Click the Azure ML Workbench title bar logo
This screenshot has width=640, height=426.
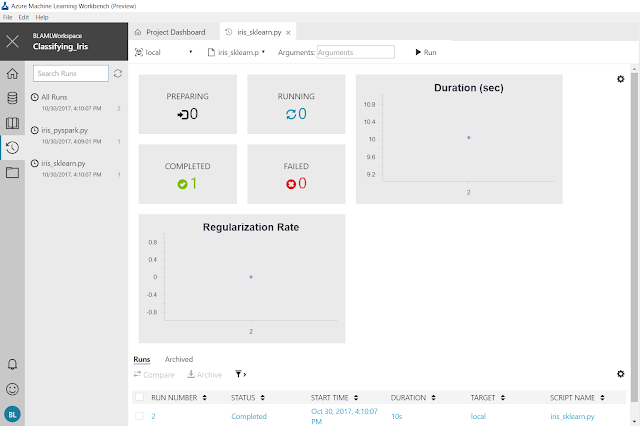[x=5, y=6]
